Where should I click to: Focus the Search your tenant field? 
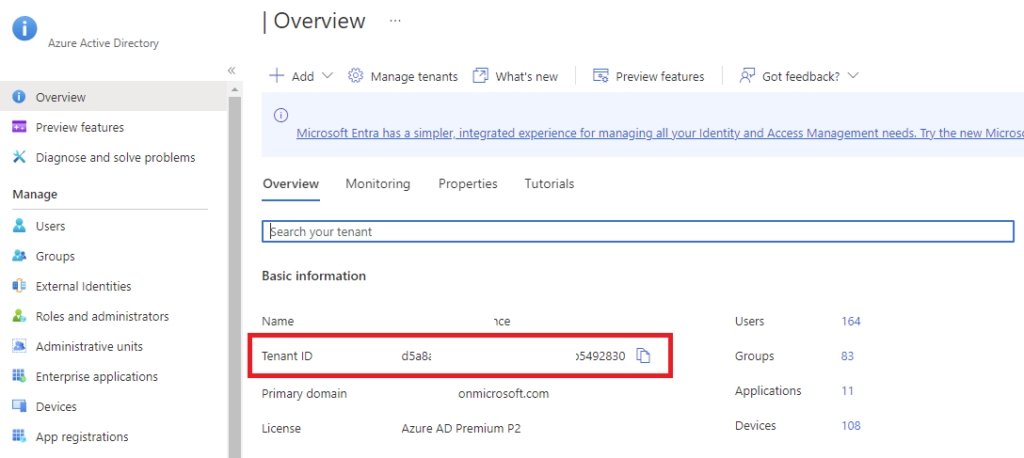[x=638, y=231]
